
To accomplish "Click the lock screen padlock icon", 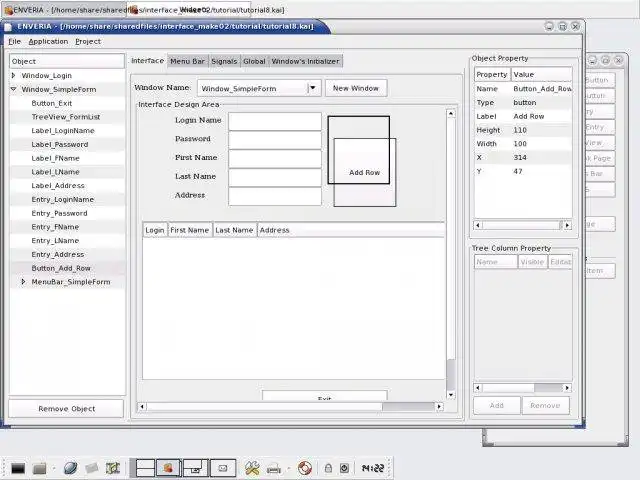I will (328, 468).
